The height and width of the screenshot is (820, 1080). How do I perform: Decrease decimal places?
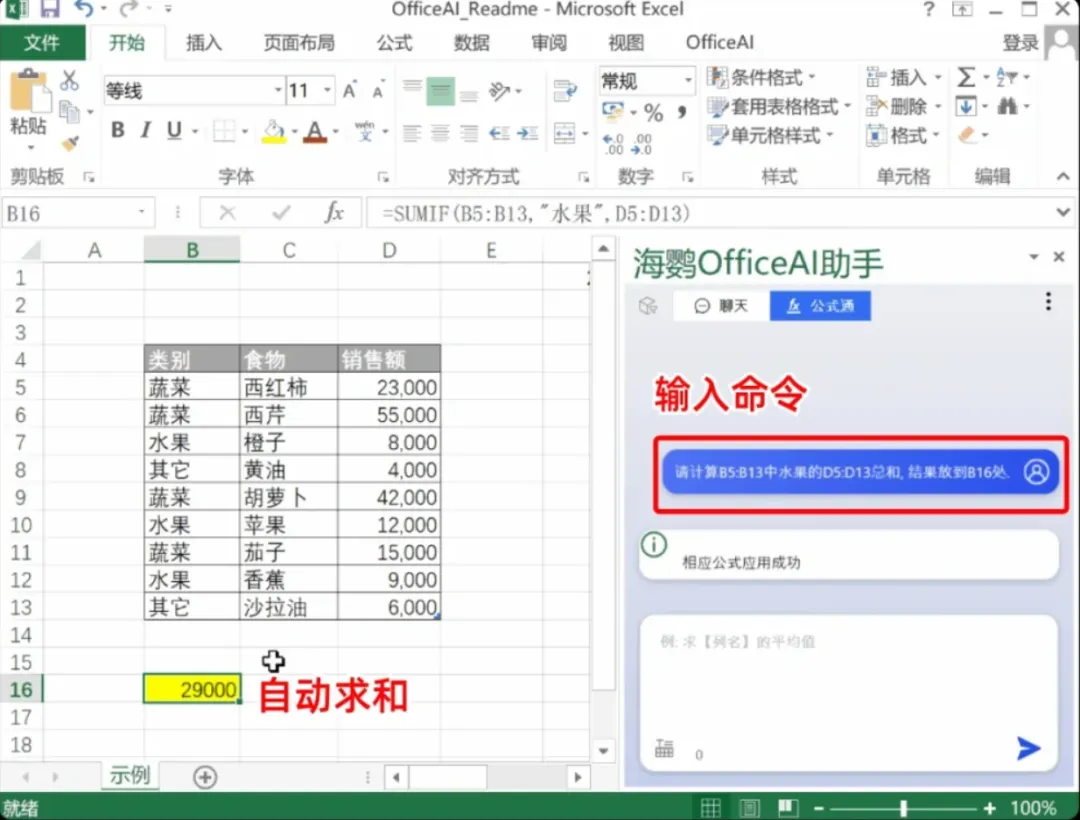[642, 144]
